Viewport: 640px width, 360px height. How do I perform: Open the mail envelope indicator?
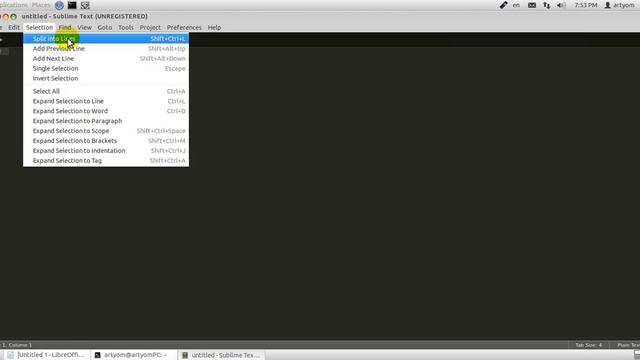tap(532, 5)
